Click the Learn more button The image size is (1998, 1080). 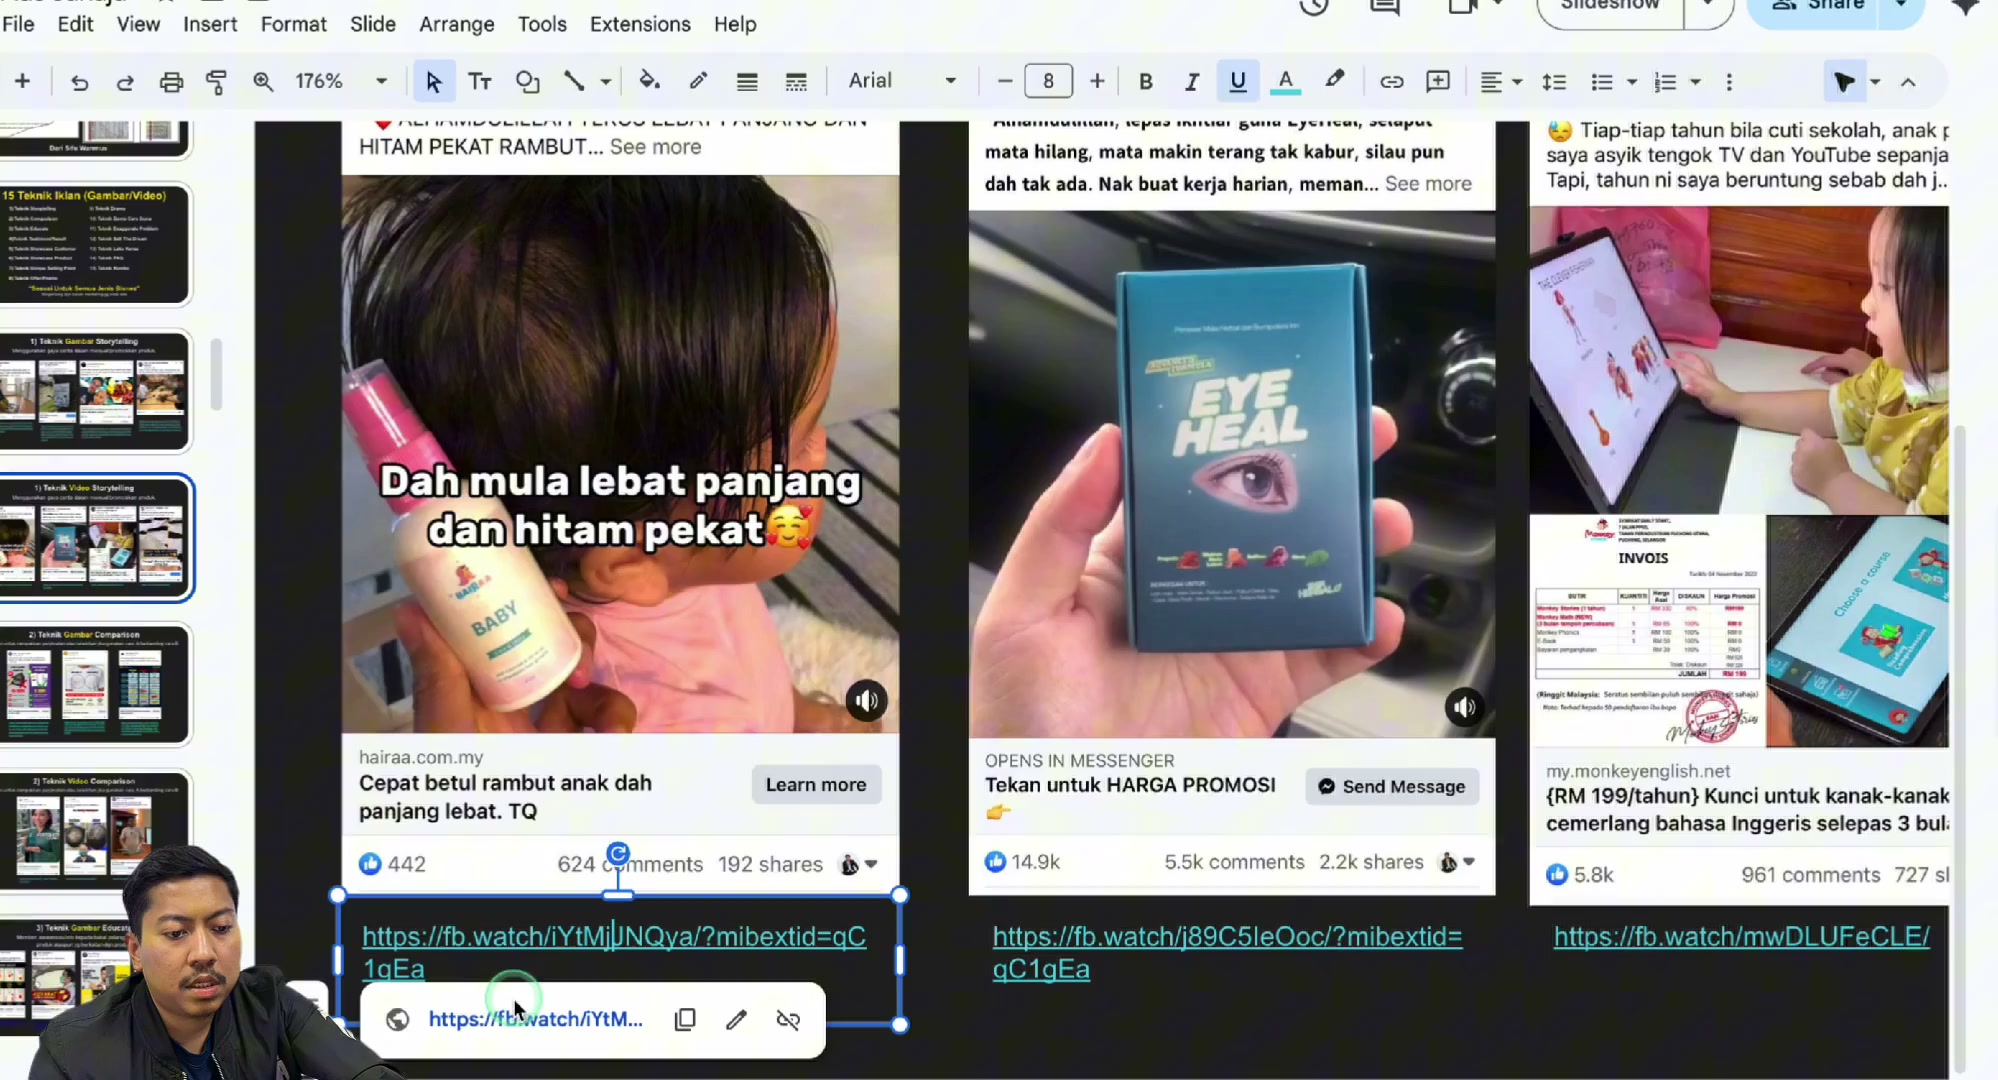click(816, 785)
